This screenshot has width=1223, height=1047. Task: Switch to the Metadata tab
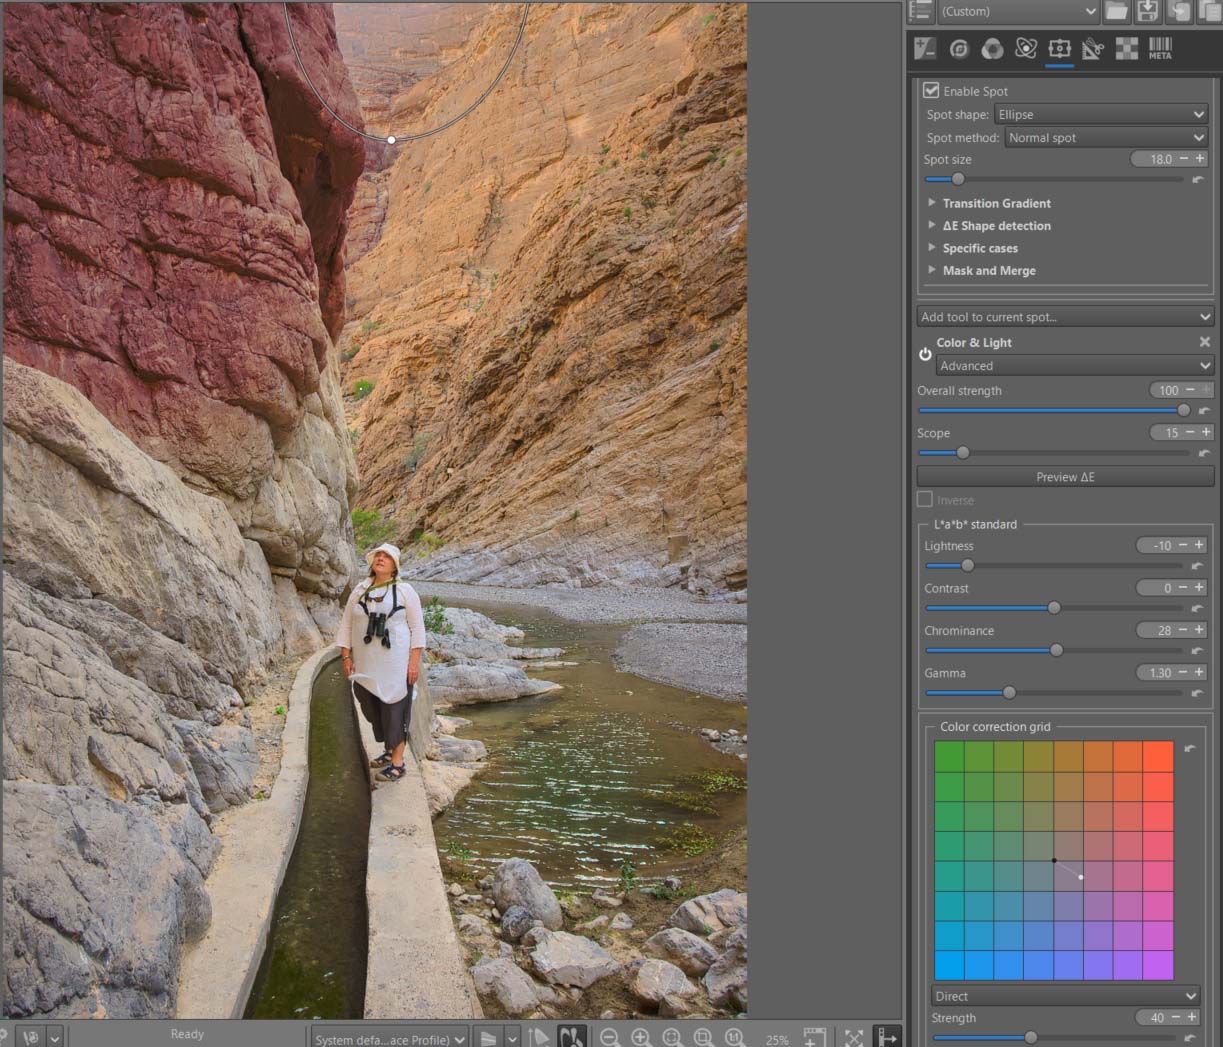click(x=1160, y=48)
